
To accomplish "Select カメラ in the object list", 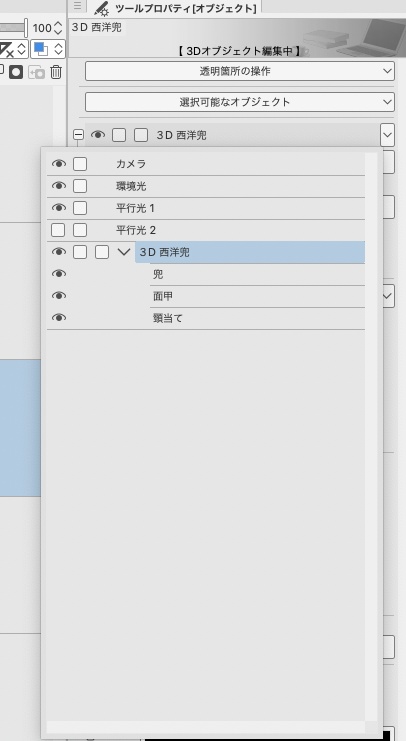I will [131, 164].
